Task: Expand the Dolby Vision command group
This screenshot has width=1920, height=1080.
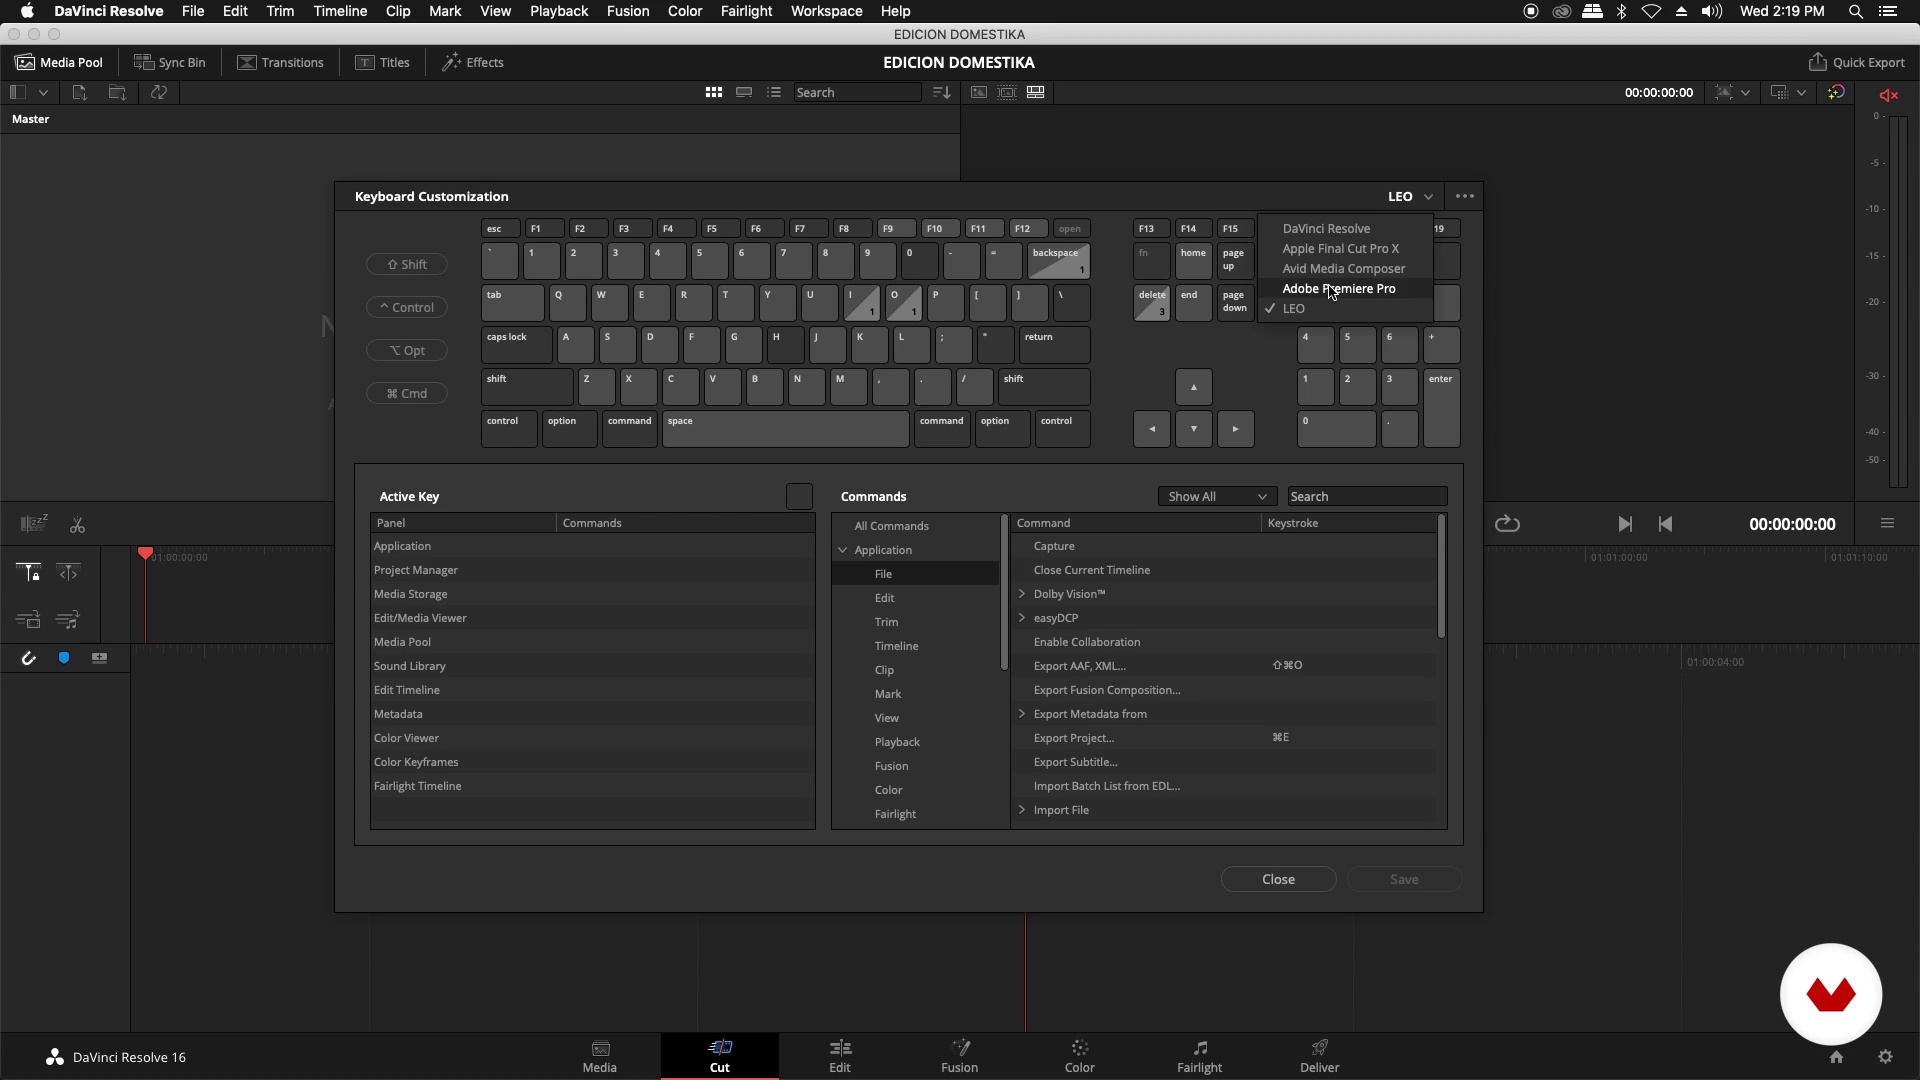Action: tap(1022, 594)
